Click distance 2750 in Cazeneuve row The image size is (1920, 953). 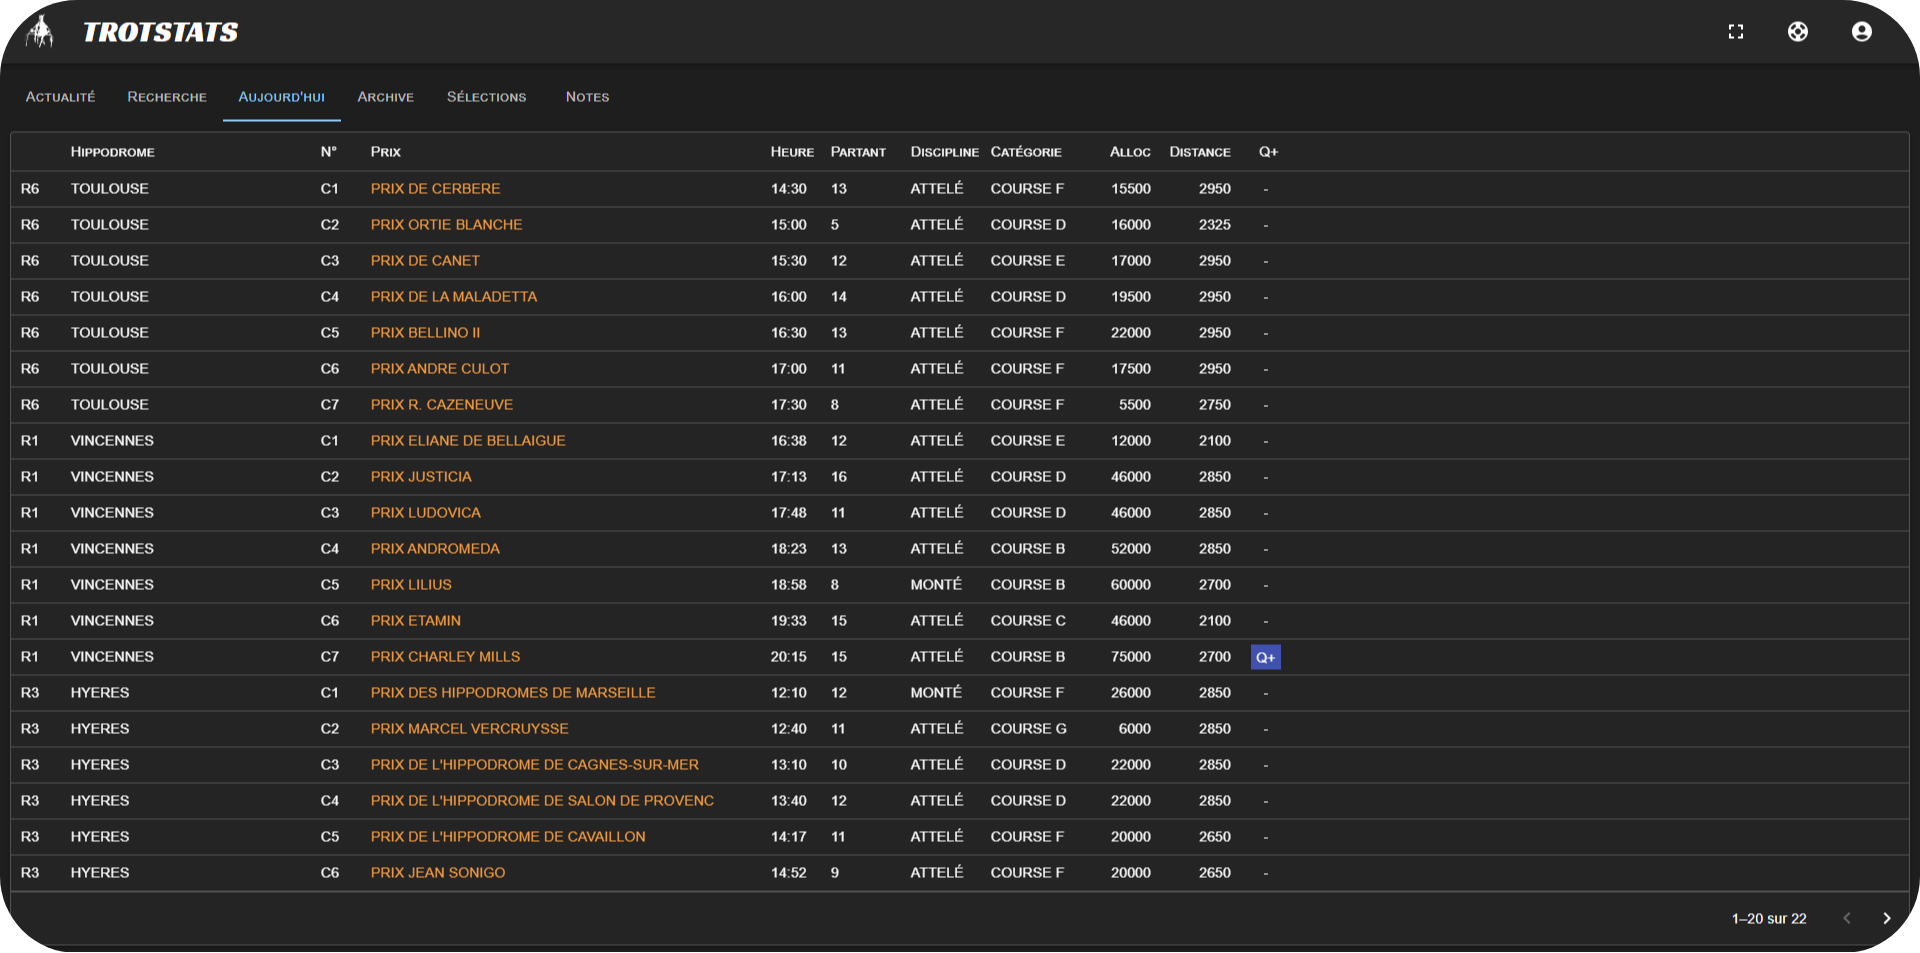pos(1215,405)
